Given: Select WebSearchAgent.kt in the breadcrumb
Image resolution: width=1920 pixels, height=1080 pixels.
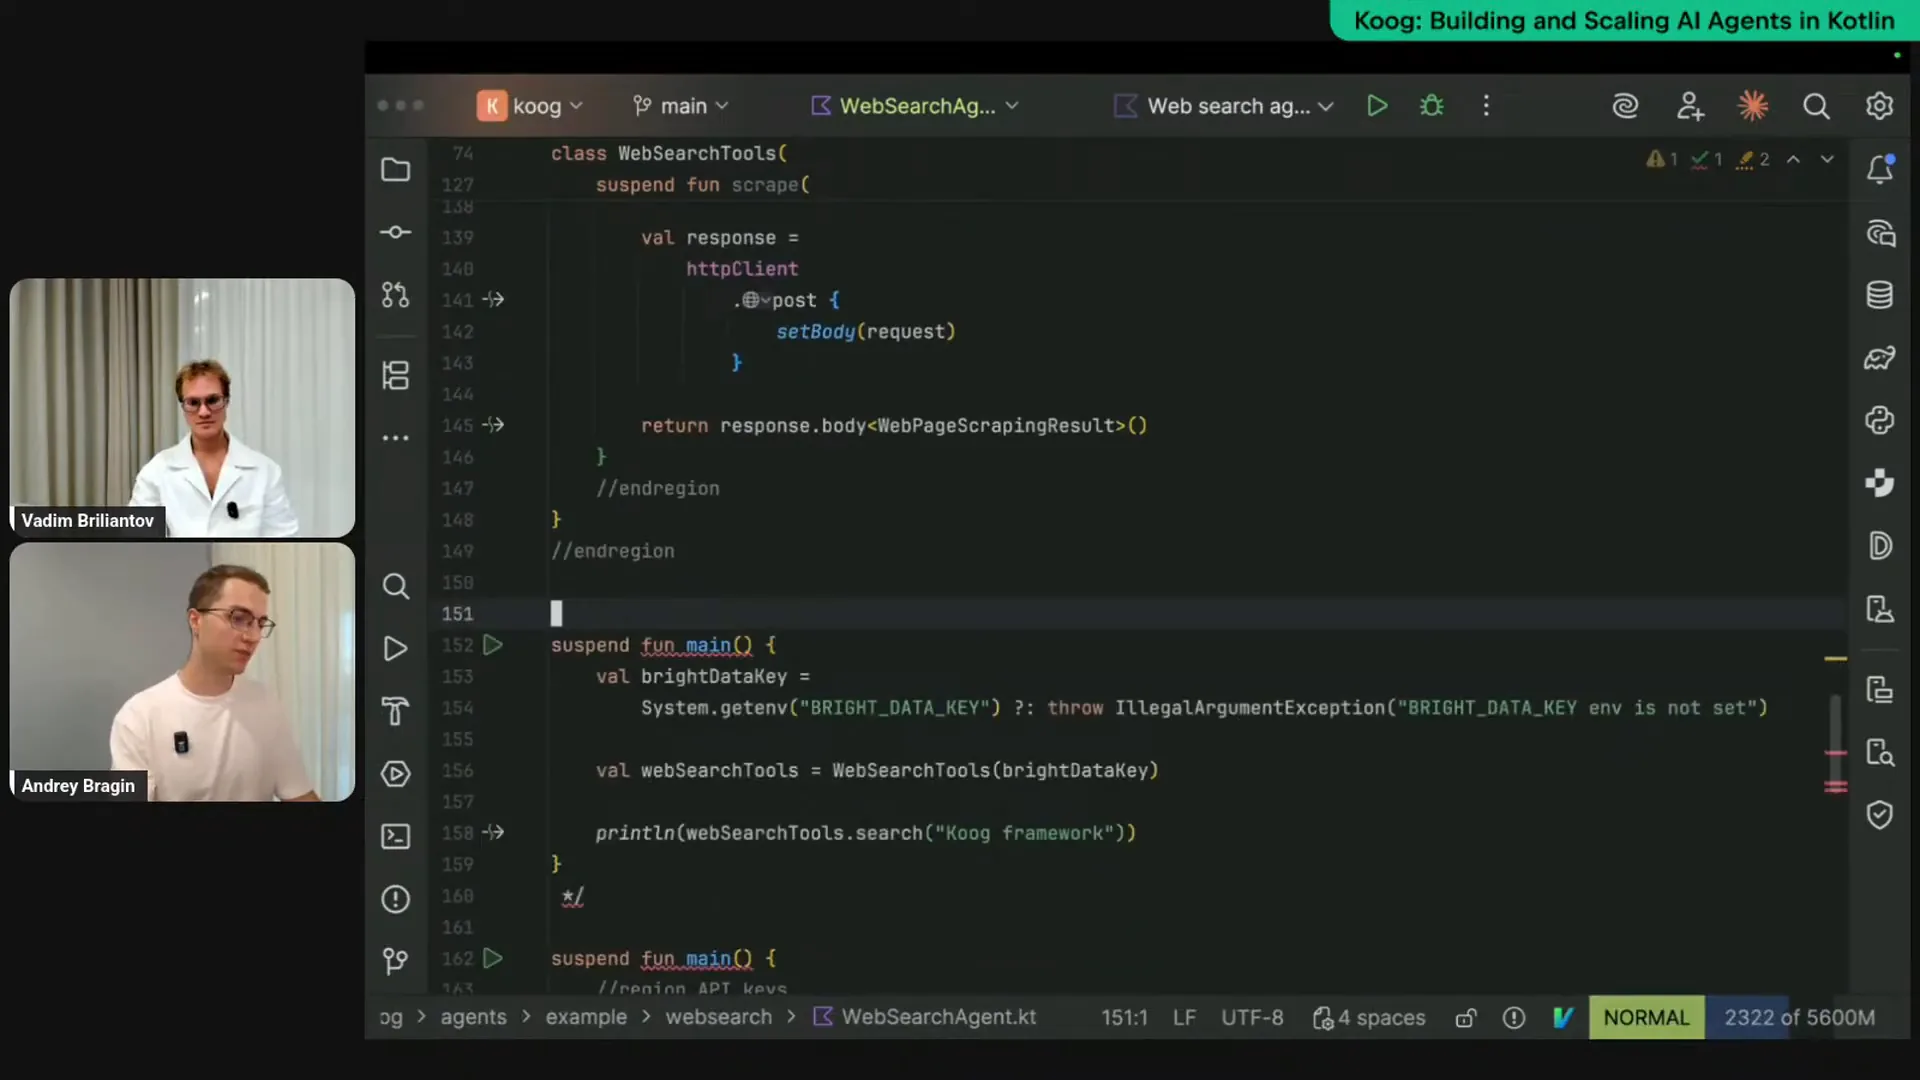Looking at the screenshot, I should [925, 1017].
